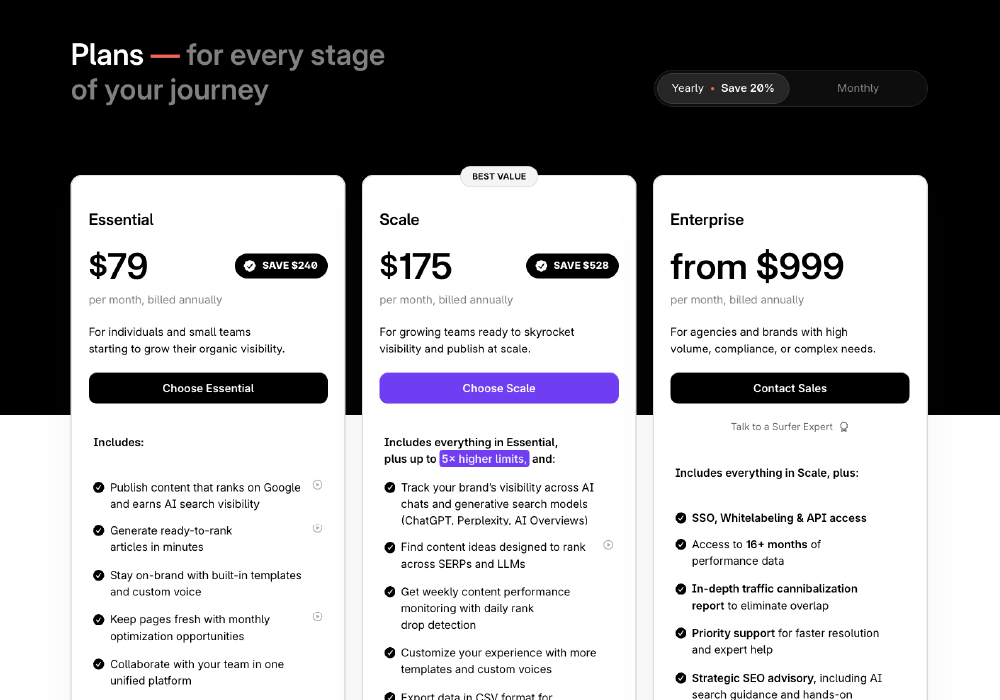Click the checkmark icon in SAVE $528 badge
1000x700 pixels.
point(541,266)
